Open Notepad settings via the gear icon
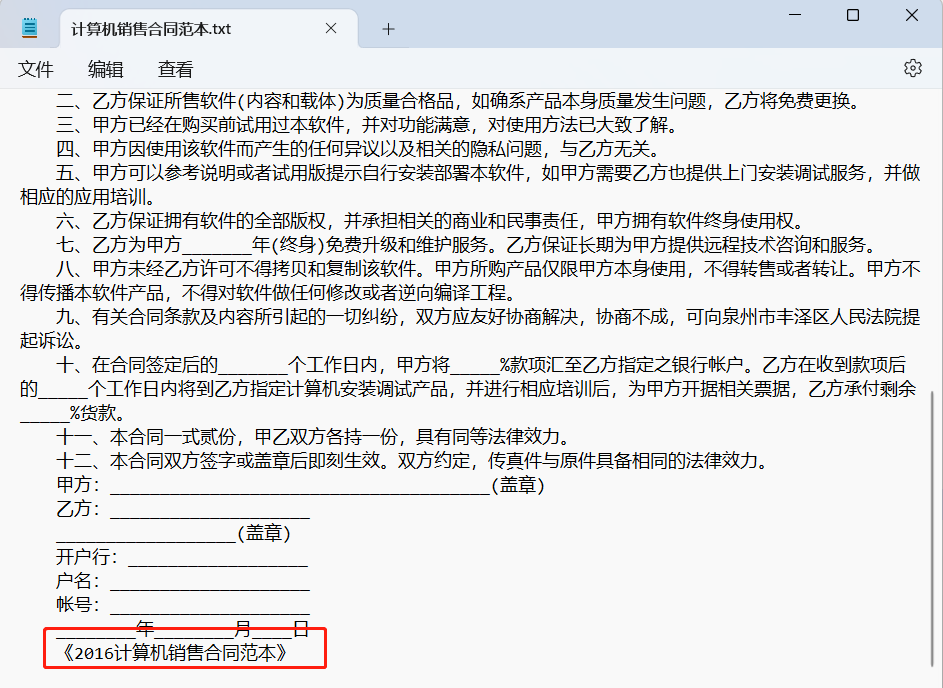Viewport: 943px width, 688px height. coord(911,68)
